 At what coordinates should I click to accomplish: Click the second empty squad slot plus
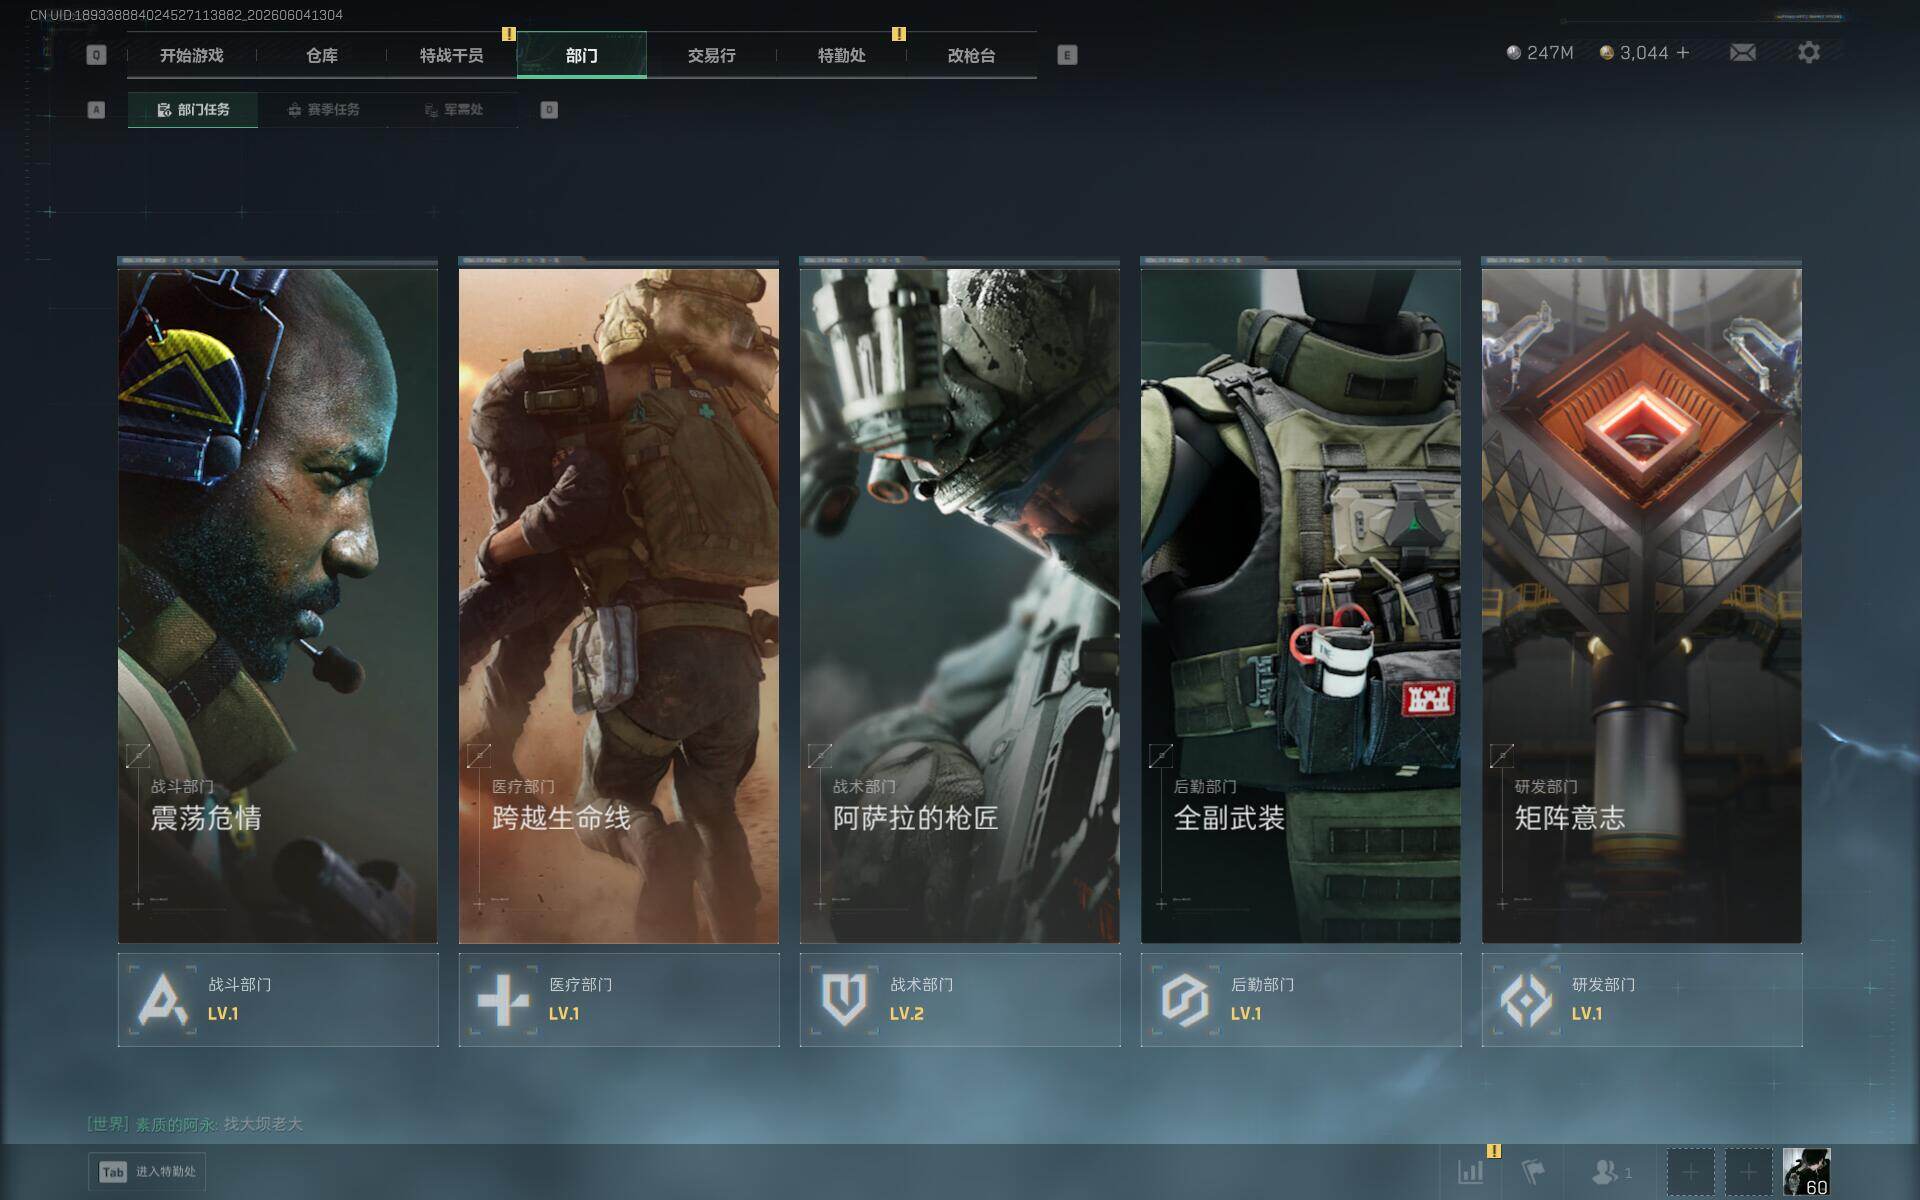[1748, 1172]
